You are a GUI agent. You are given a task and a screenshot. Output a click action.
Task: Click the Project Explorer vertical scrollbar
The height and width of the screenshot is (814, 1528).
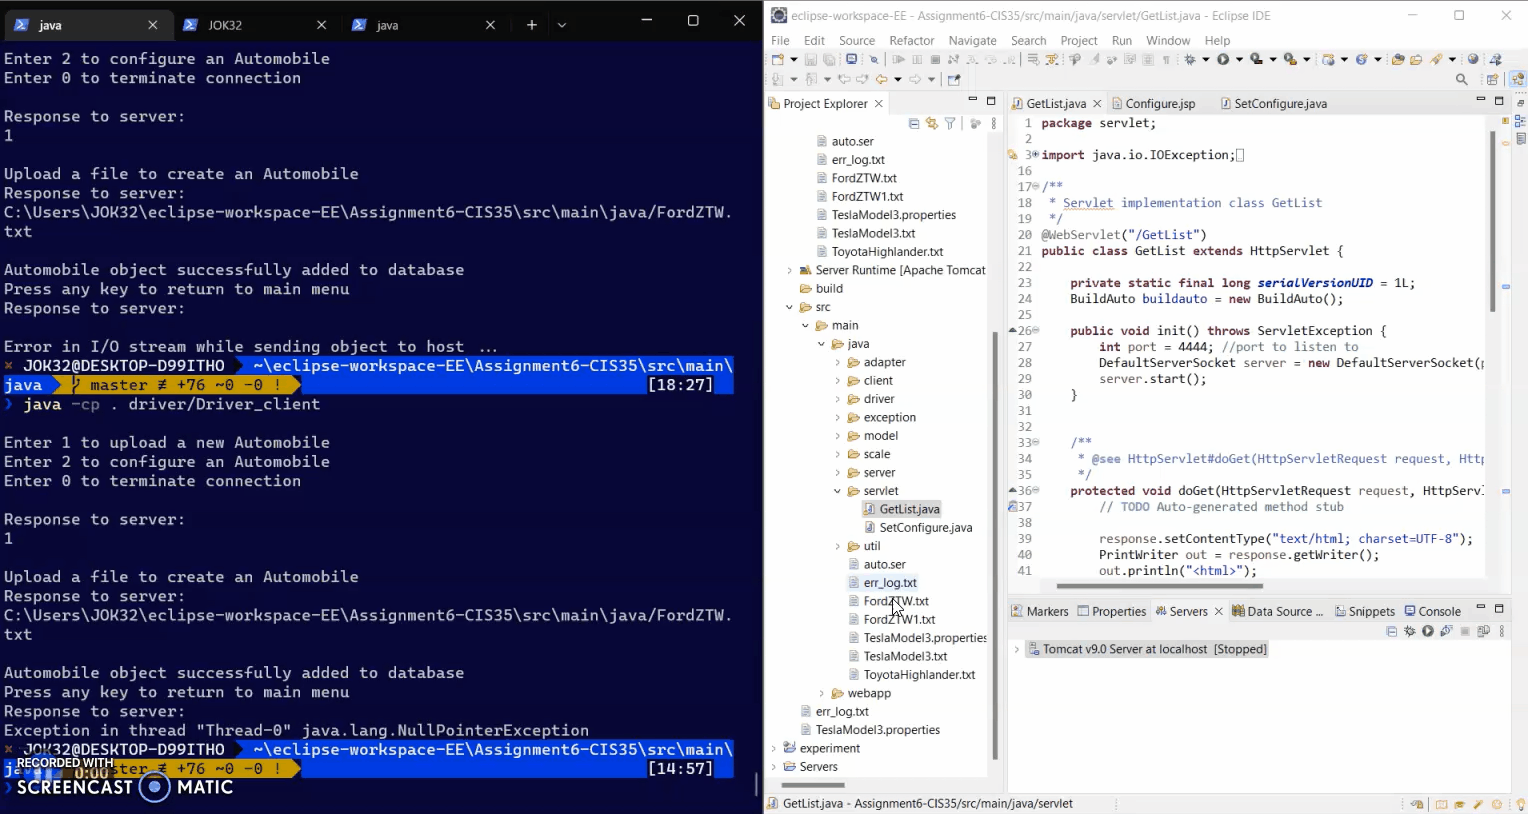(x=995, y=545)
